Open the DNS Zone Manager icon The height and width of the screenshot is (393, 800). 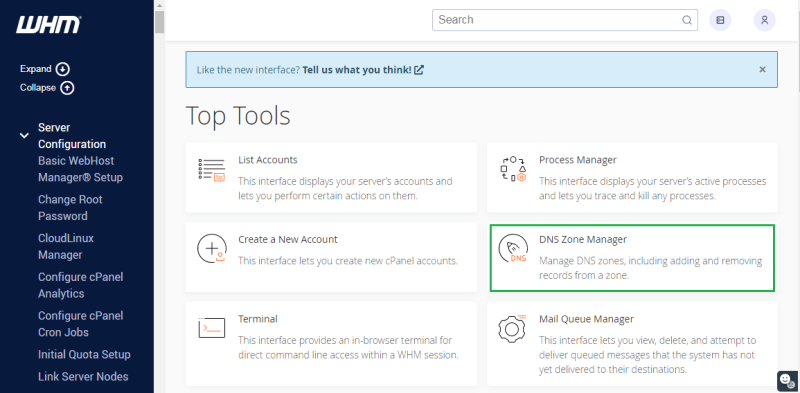point(513,249)
